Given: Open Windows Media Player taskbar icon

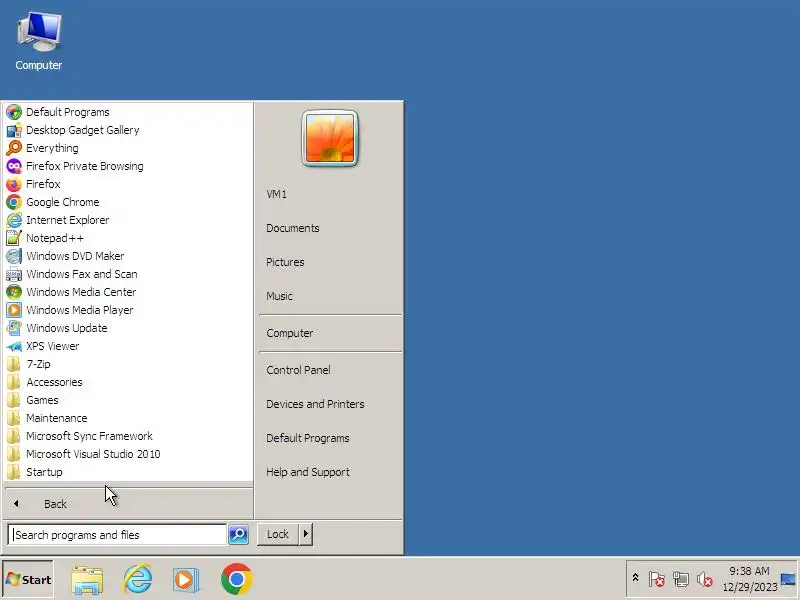Looking at the screenshot, I should coord(186,579).
